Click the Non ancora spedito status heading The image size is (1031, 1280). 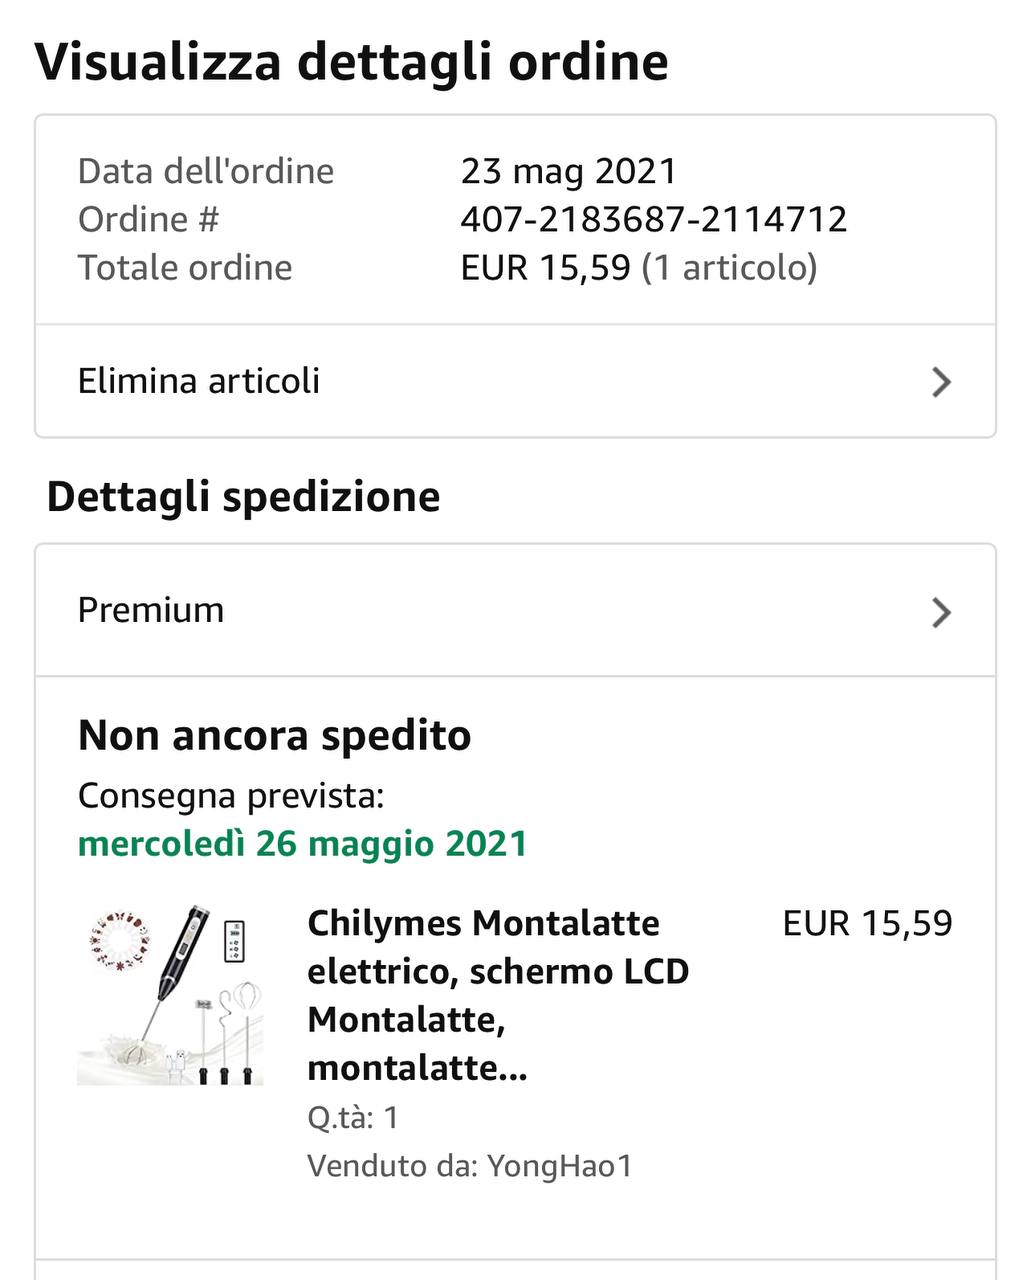274,736
